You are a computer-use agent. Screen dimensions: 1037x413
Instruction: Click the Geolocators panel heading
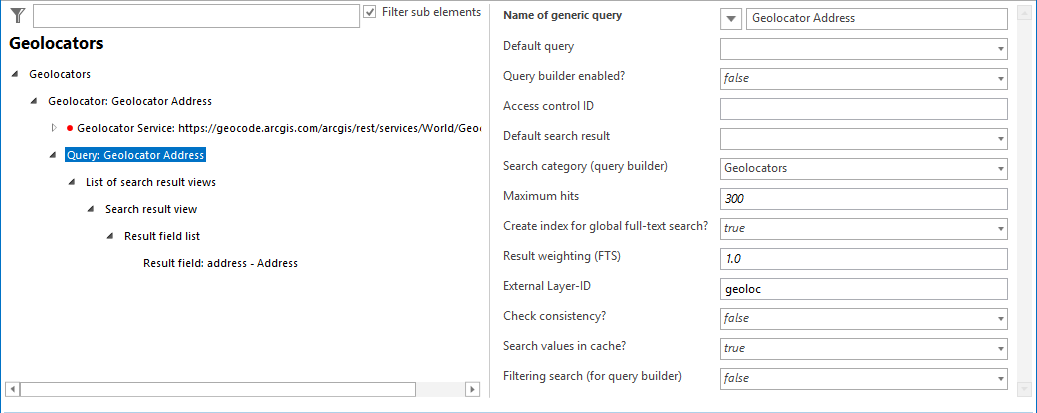[x=56, y=44]
